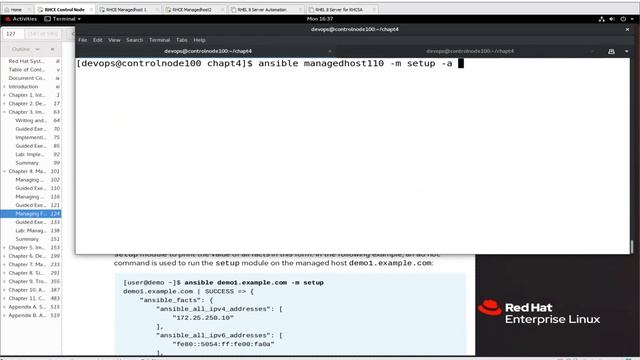Expand the Chapter 7 outline entry
The height and width of the screenshot is (360, 640).
coord(4,264)
